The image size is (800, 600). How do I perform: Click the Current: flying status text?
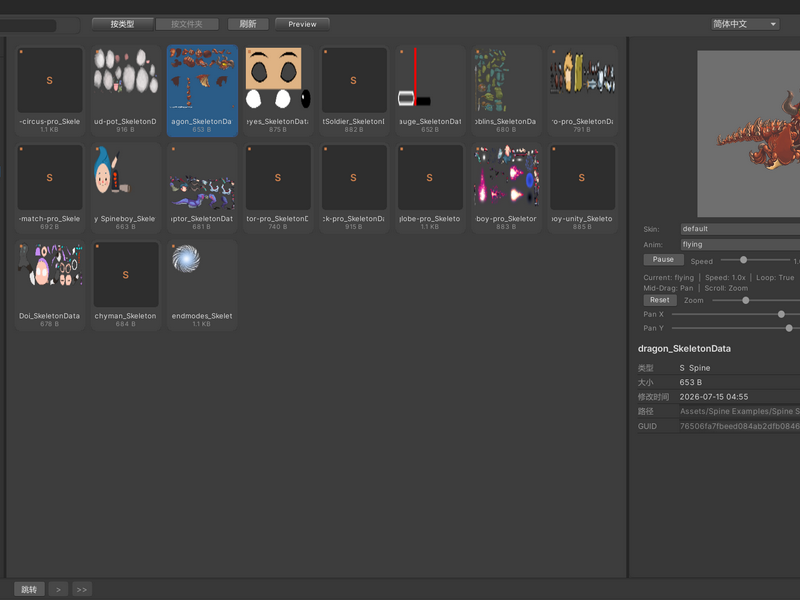[x=668, y=278]
